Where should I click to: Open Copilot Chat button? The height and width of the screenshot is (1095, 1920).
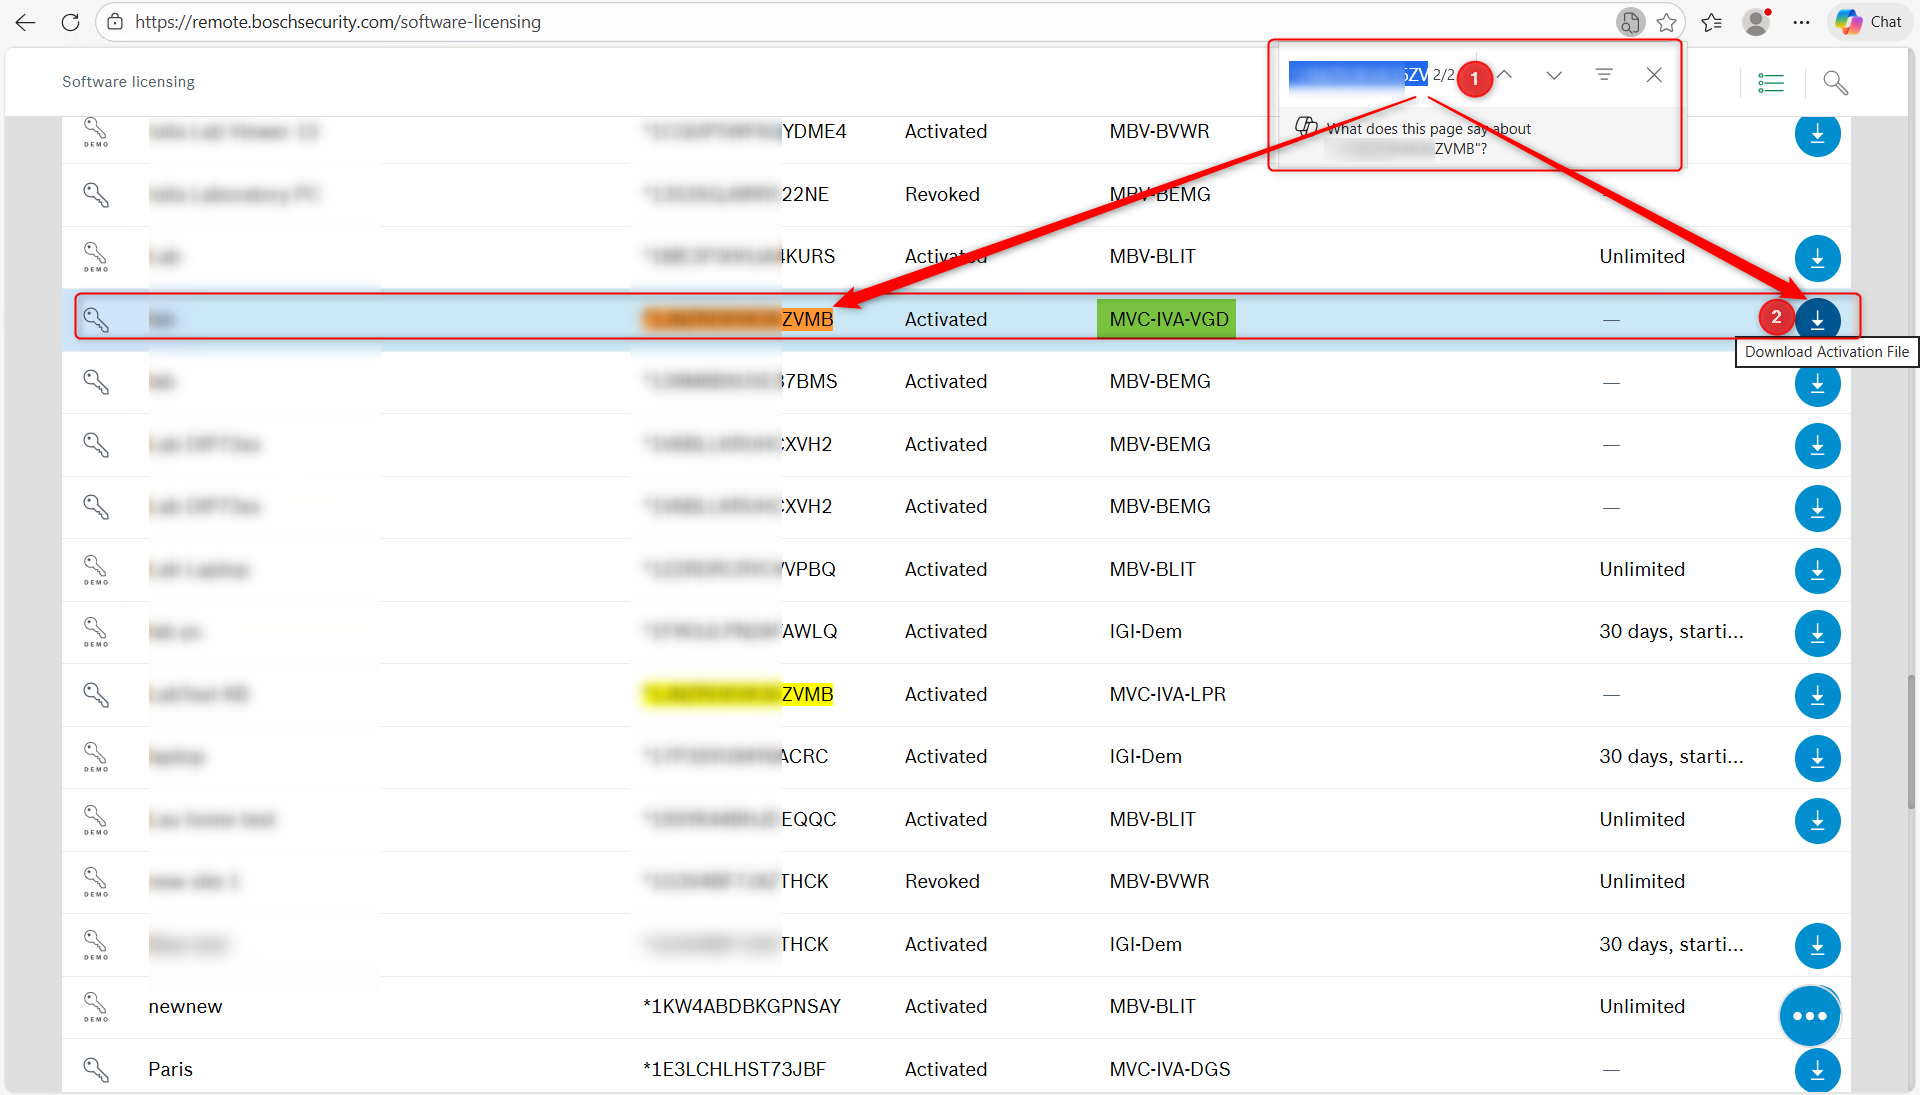pos(1868,22)
